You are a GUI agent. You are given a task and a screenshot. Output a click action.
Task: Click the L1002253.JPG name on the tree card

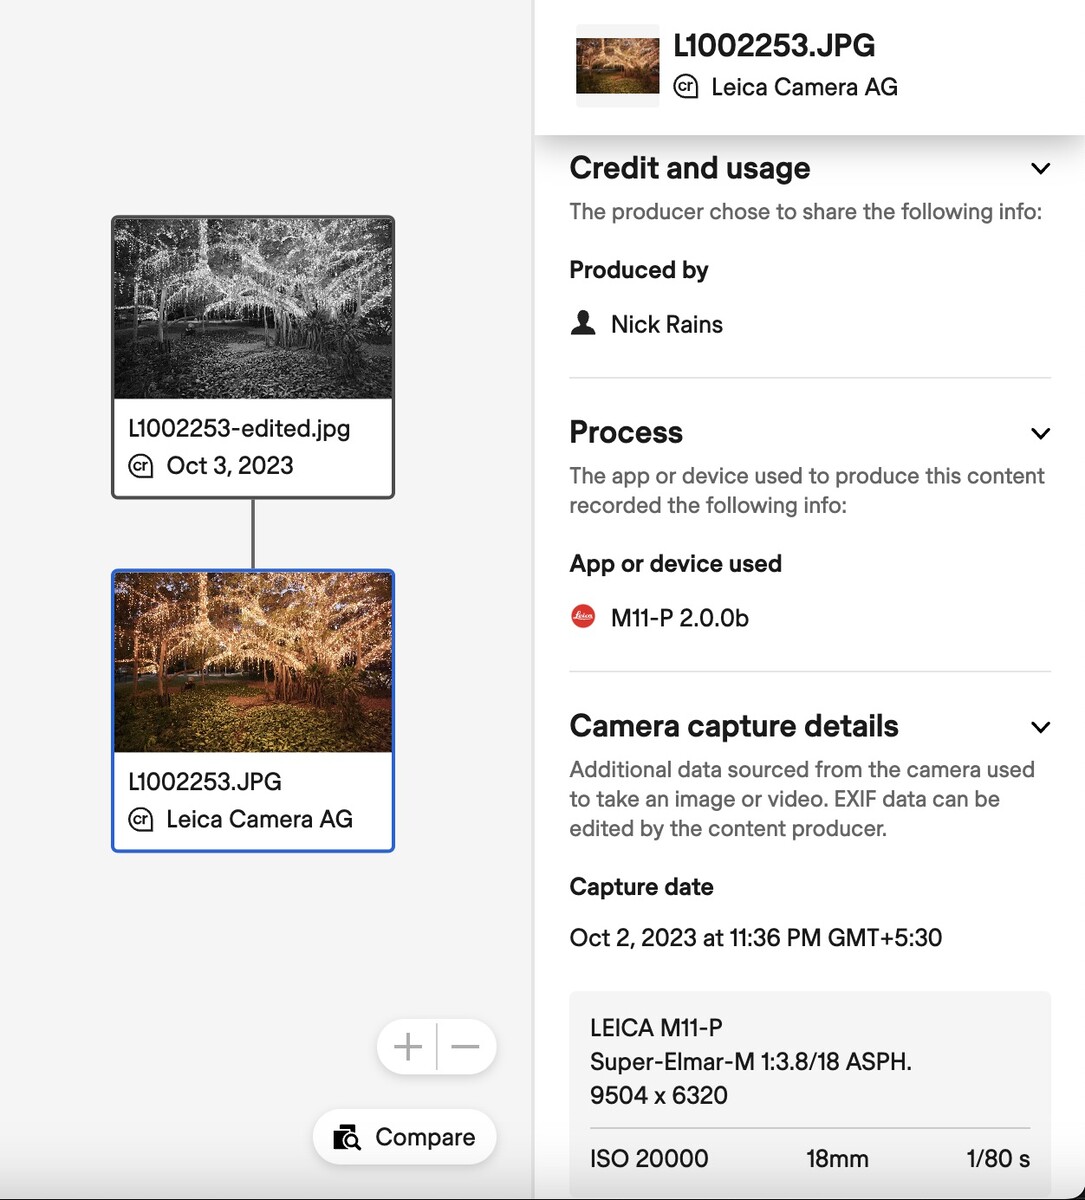coord(205,782)
